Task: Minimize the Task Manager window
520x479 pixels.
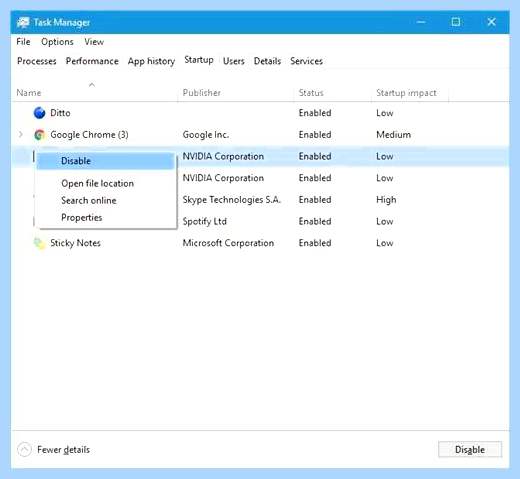Action: click(421, 22)
